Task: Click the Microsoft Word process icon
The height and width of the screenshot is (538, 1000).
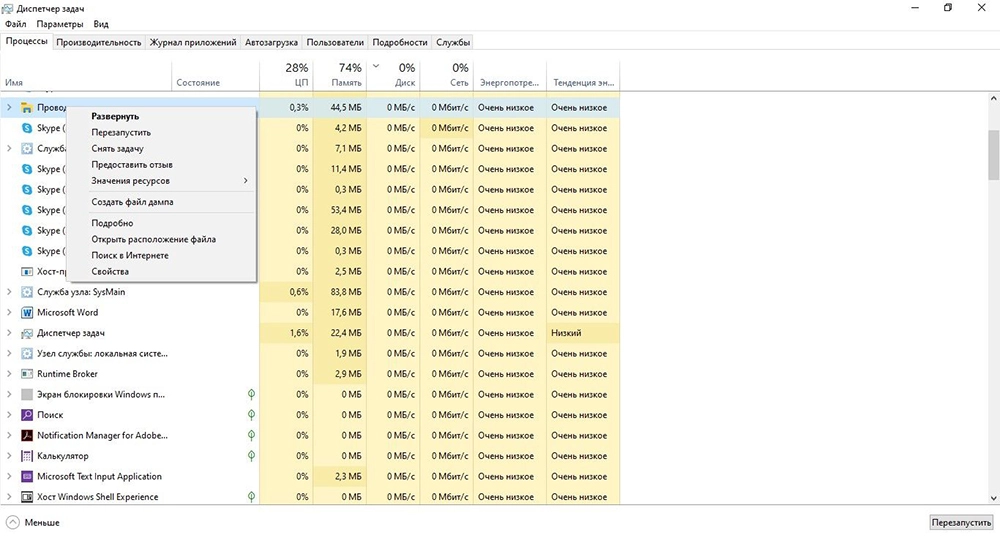Action: click(x=27, y=312)
